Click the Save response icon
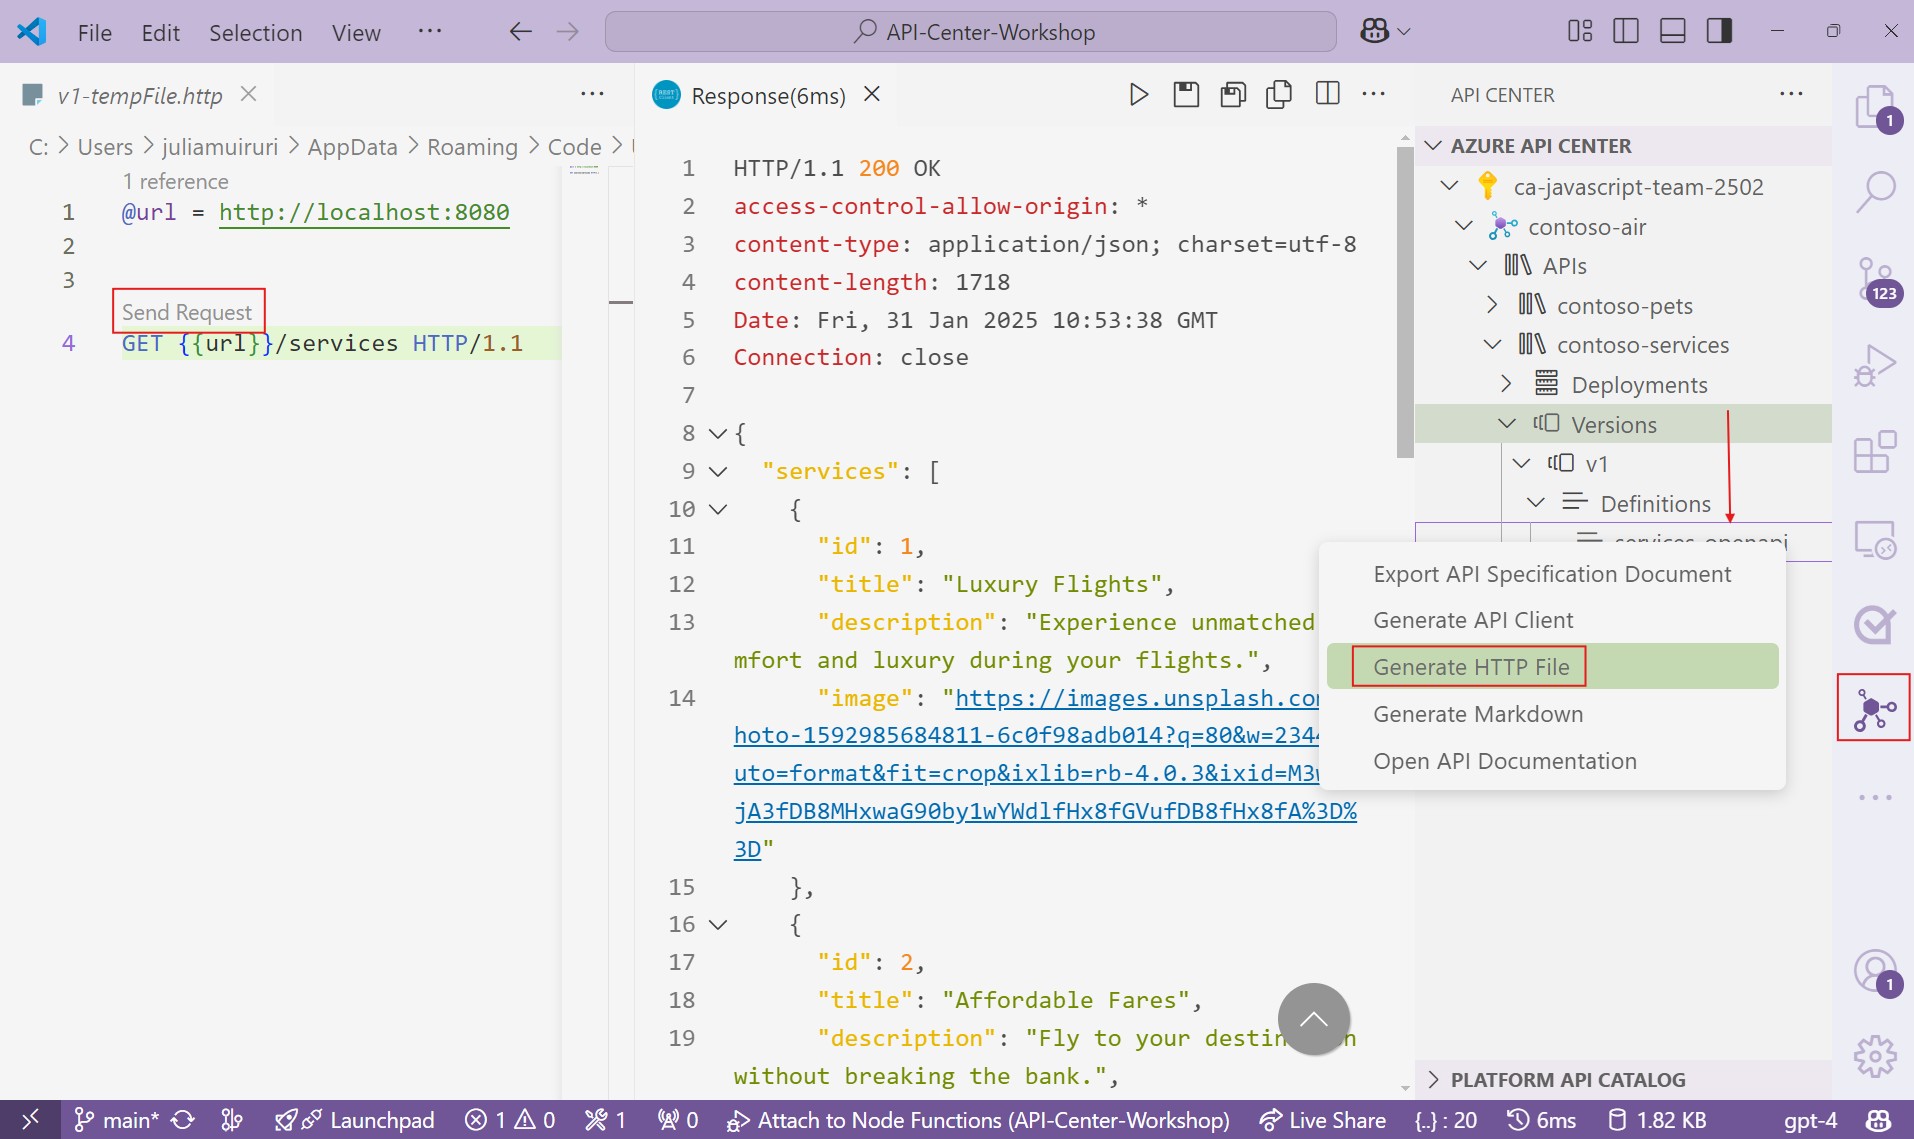The image size is (1914, 1139). [1186, 95]
